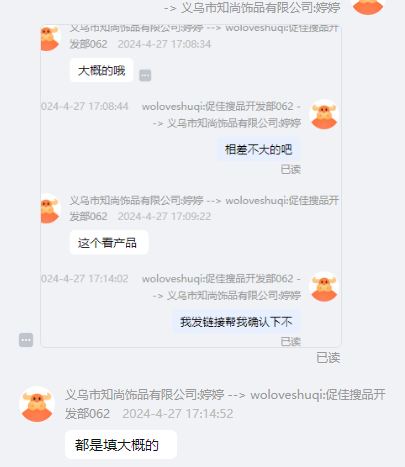Select the 大概的哦 message bubble
Image resolution: width=405 pixels, height=467 pixels.
pos(101,70)
